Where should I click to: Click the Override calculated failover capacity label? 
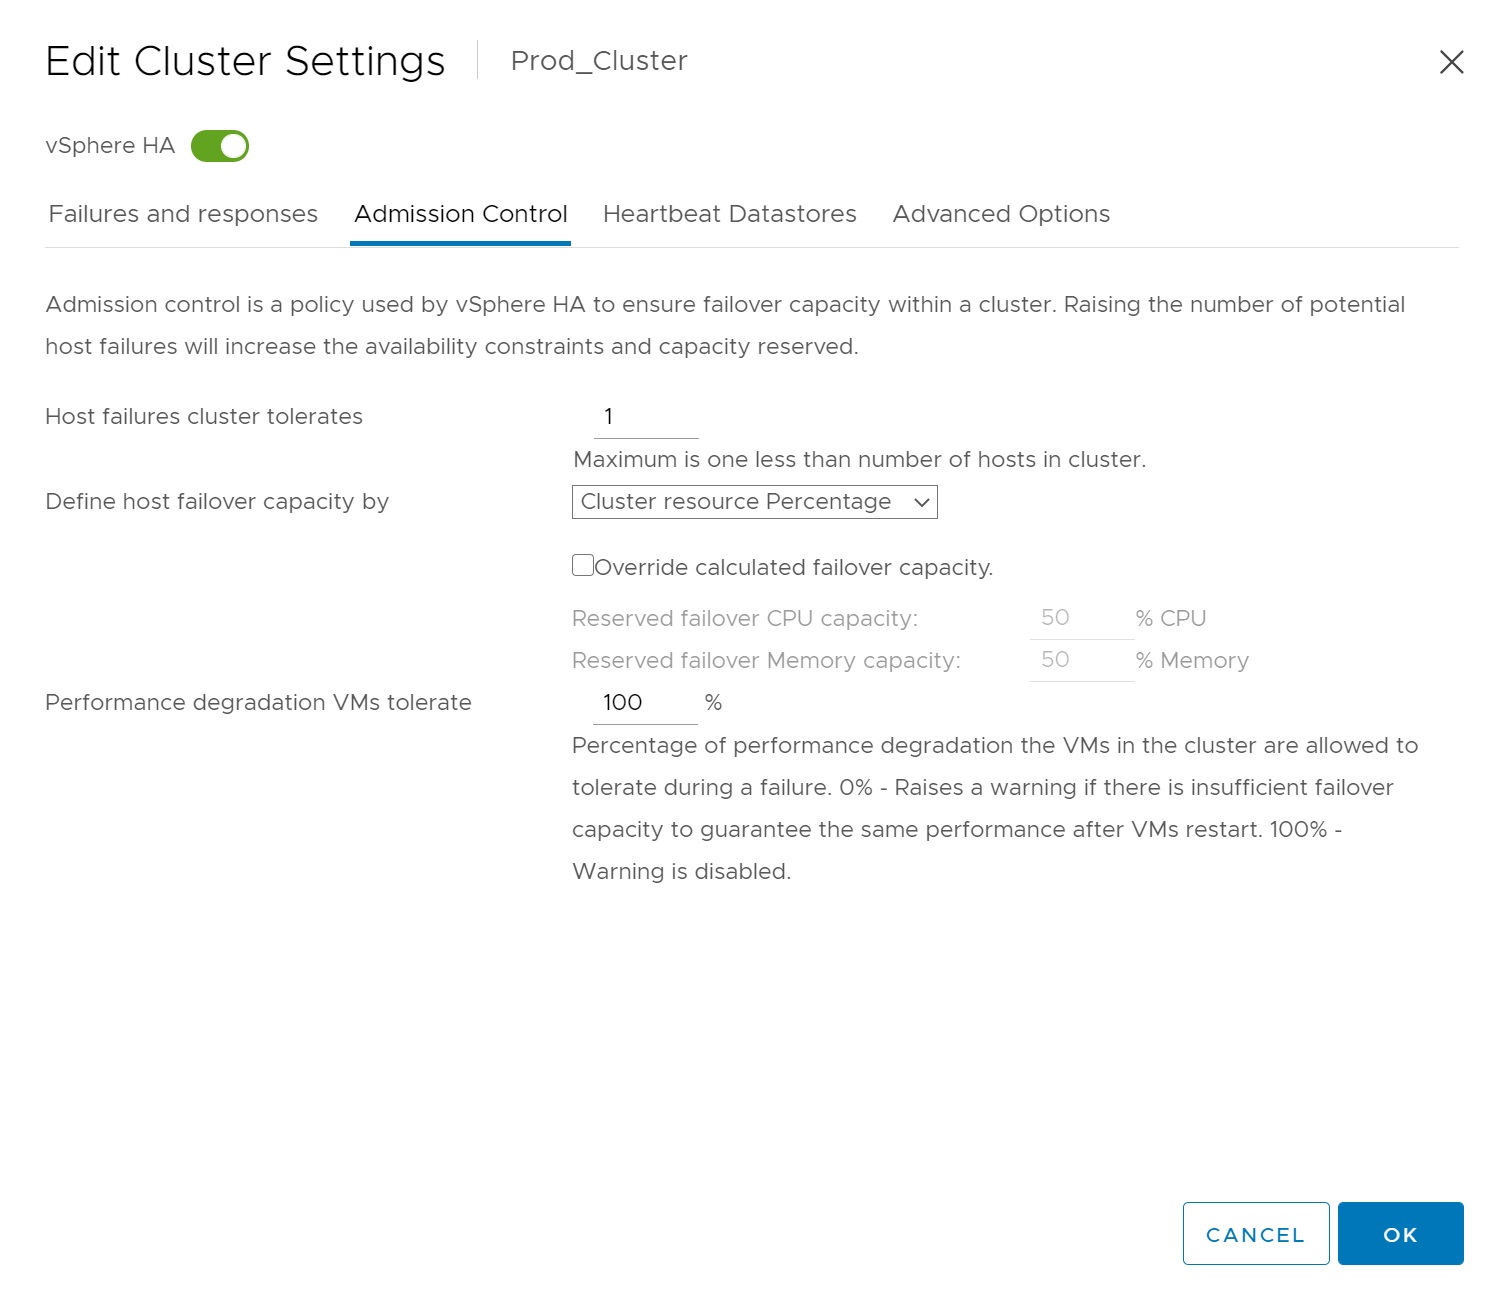tap(793, 567)
